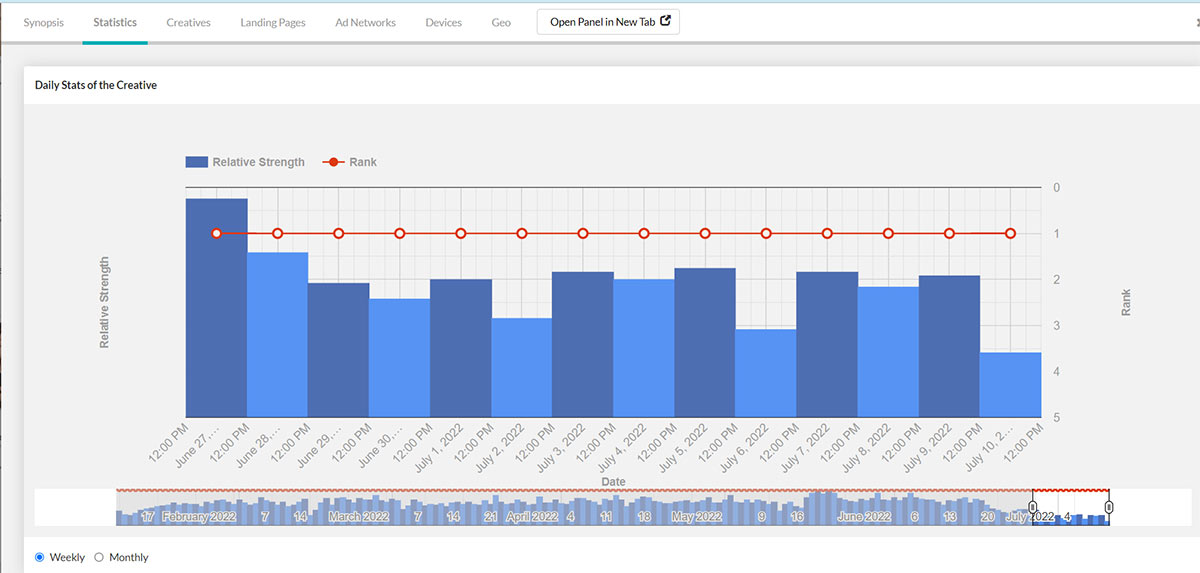Open the Geo tab

(x=501, y=22)
